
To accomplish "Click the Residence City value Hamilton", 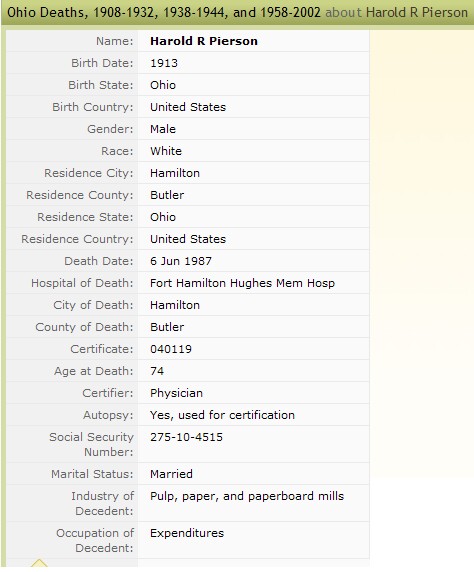I will [175, 173].
